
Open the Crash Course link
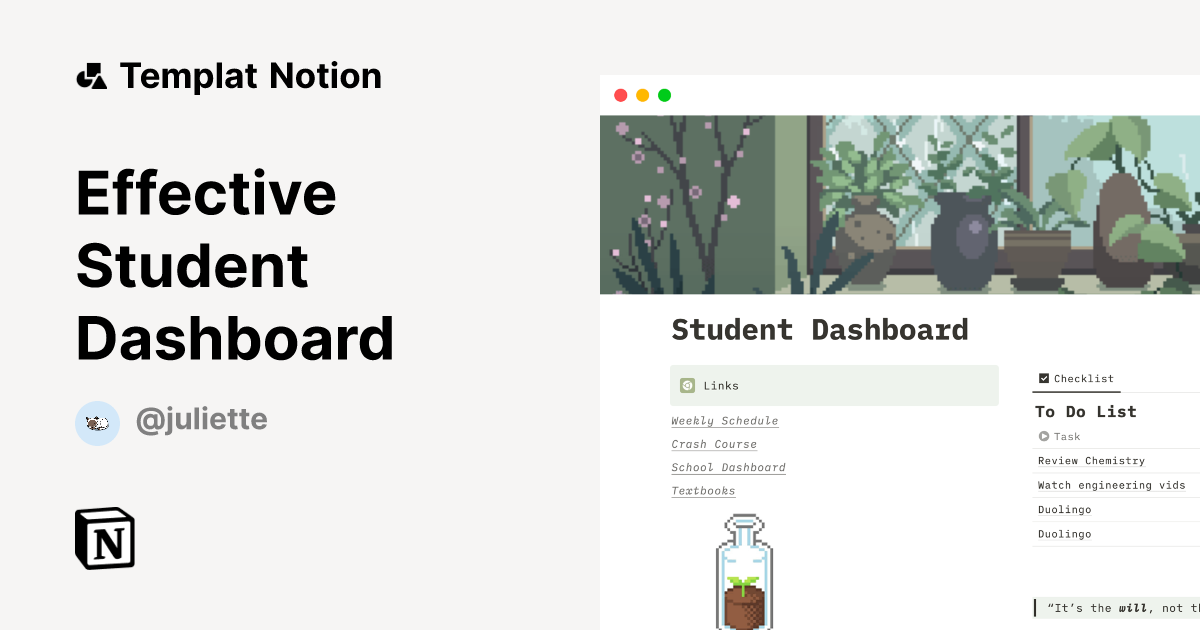click(x=714, y=444)
